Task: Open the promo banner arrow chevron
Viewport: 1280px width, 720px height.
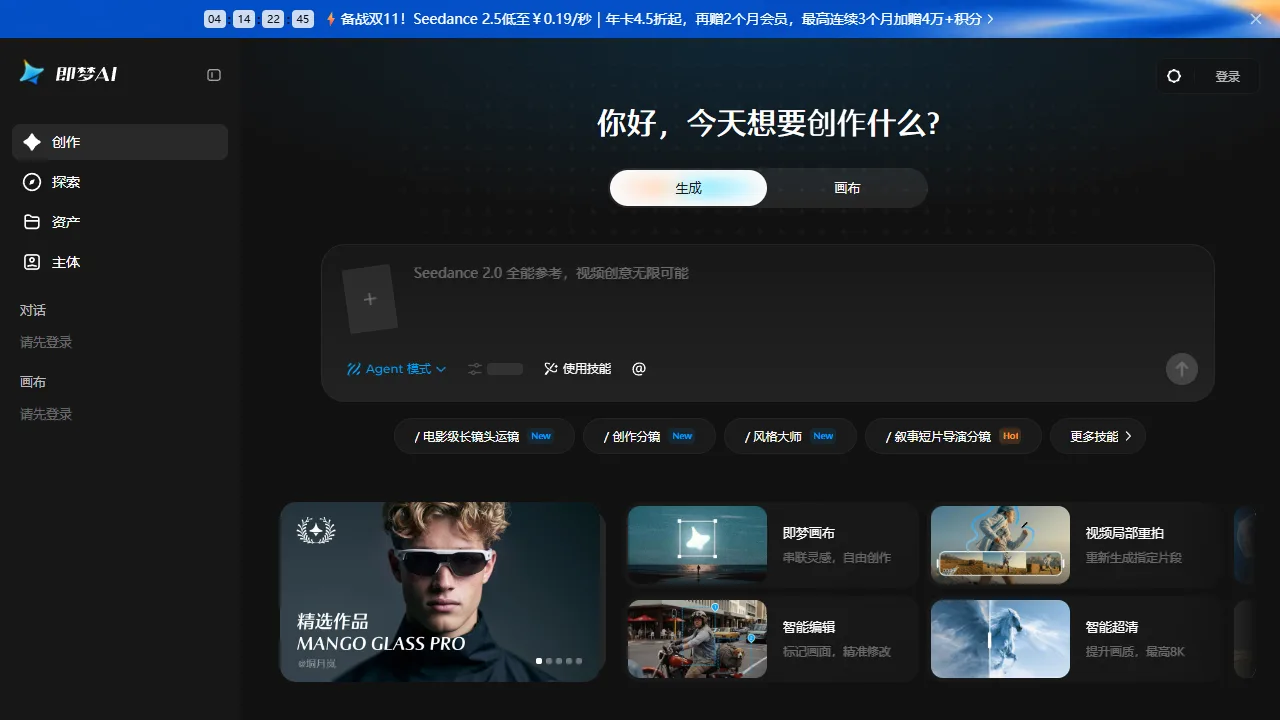Action: (x=990, y=19)
